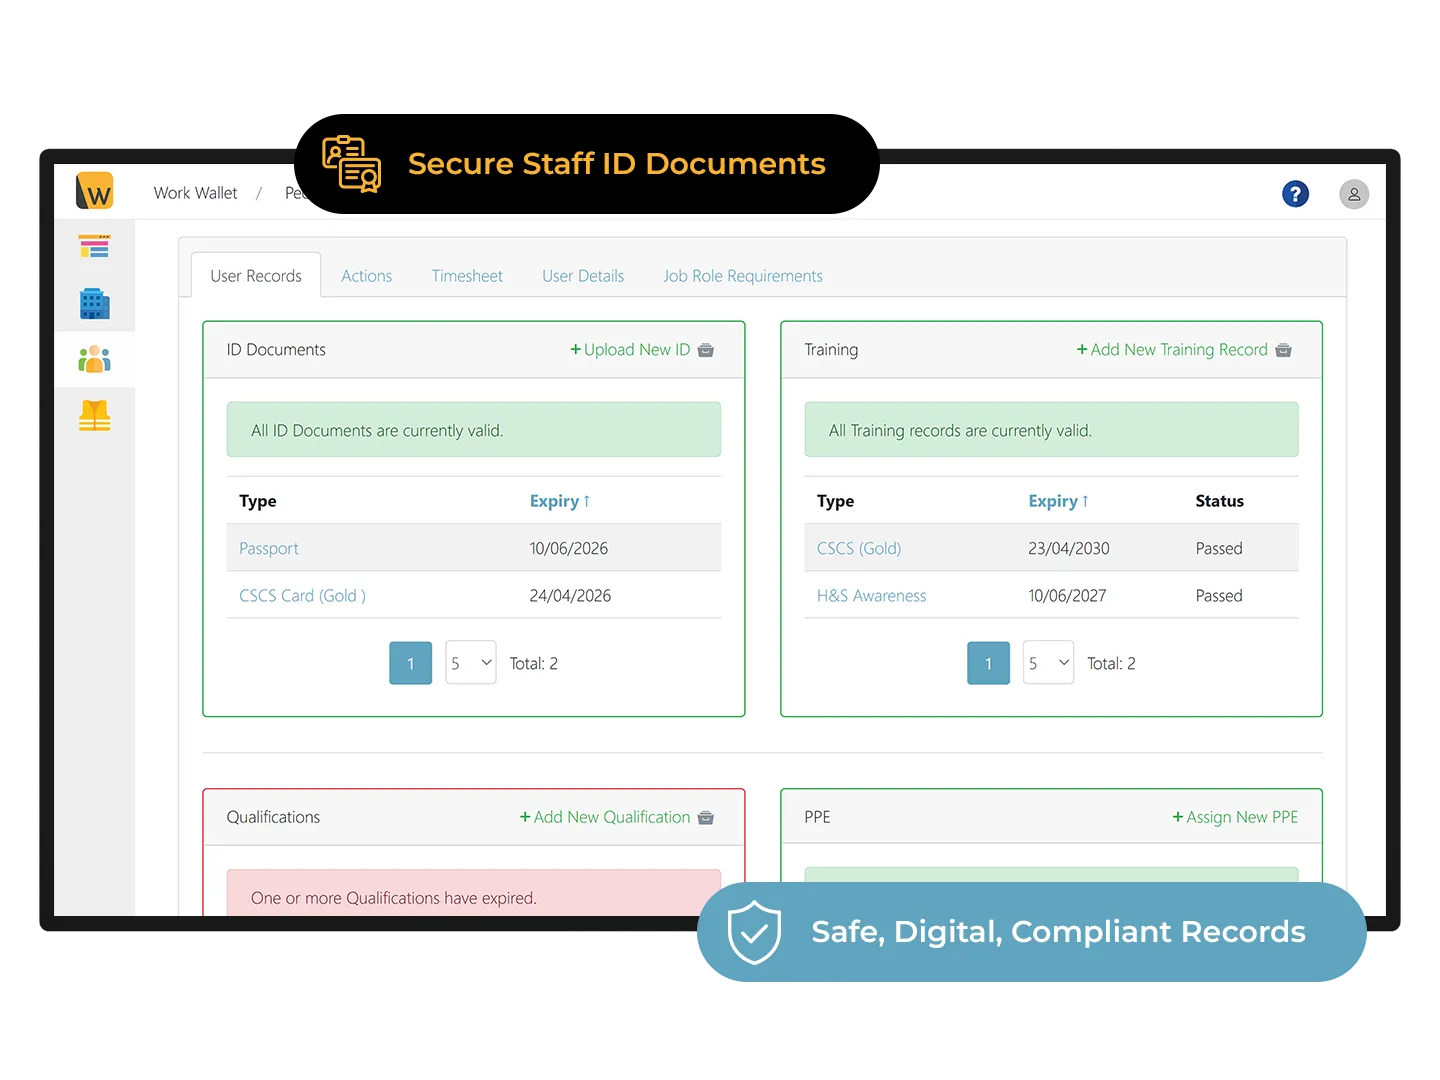Image resolution: width=1440 pixels, height=1080 pixels.
Task: Select page 1 in ID Documents pagination
Action: click(x=410, y=662)
